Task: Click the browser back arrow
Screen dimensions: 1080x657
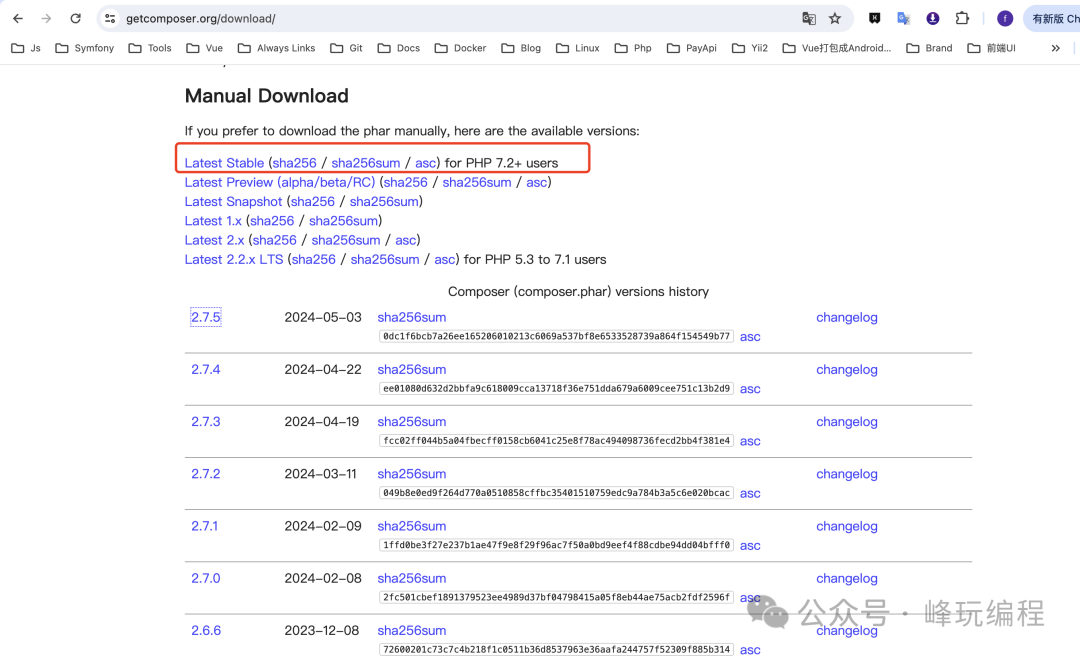Action: pyautogui.click(x=18, y=18)
